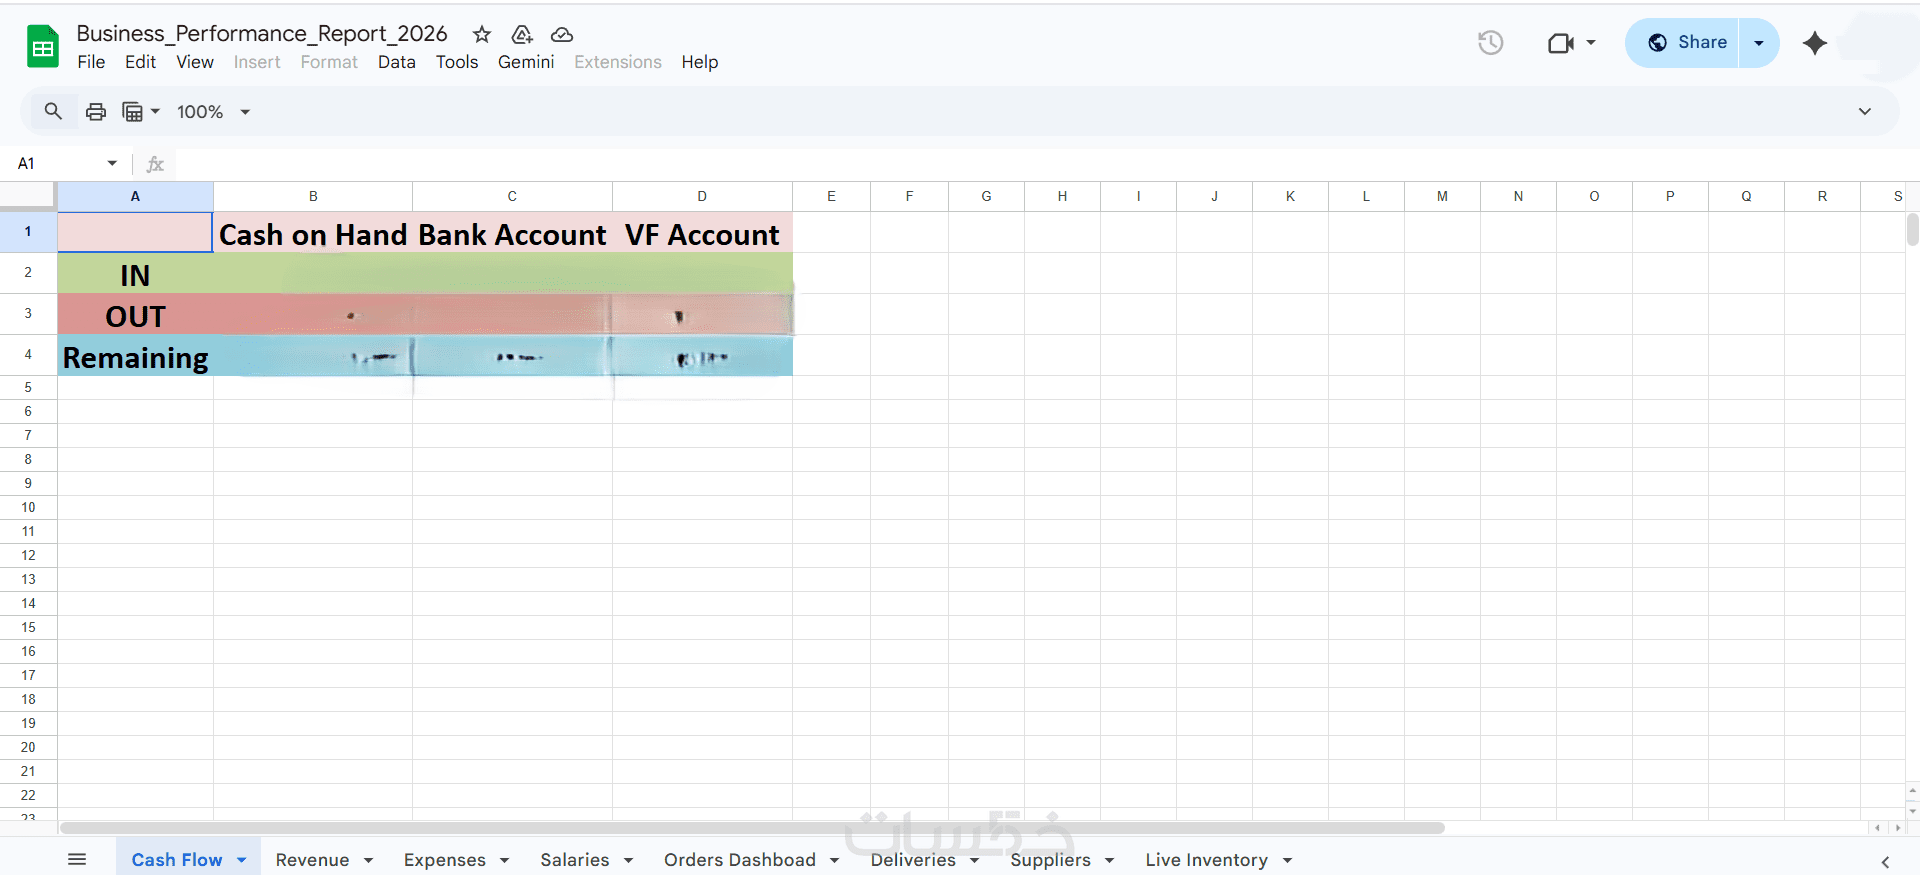Open the Gemini menu
The height and width of the screenshot is (875, 1920).
(x=526, y=62)
